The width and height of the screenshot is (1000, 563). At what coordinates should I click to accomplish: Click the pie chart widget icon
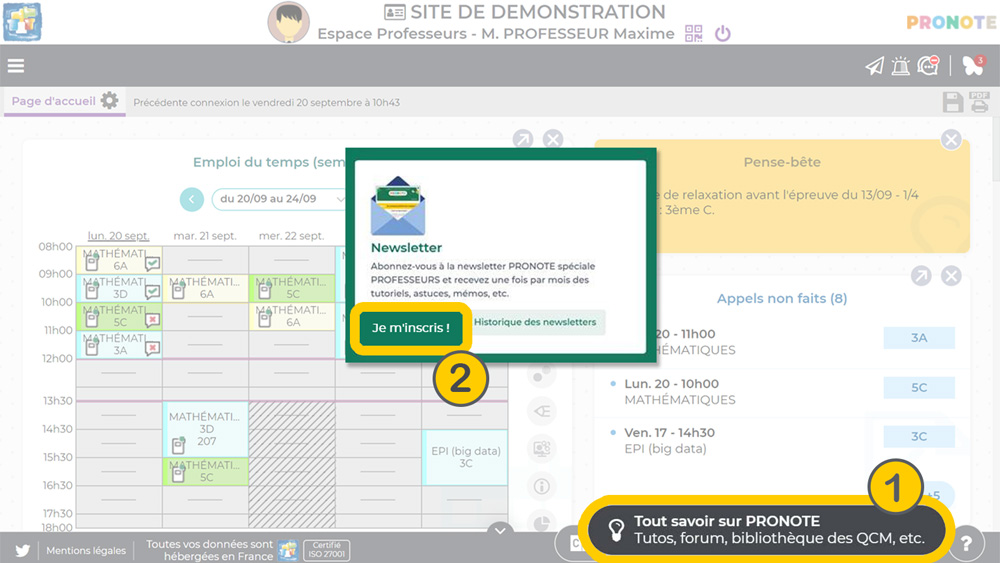click(541, 523)
